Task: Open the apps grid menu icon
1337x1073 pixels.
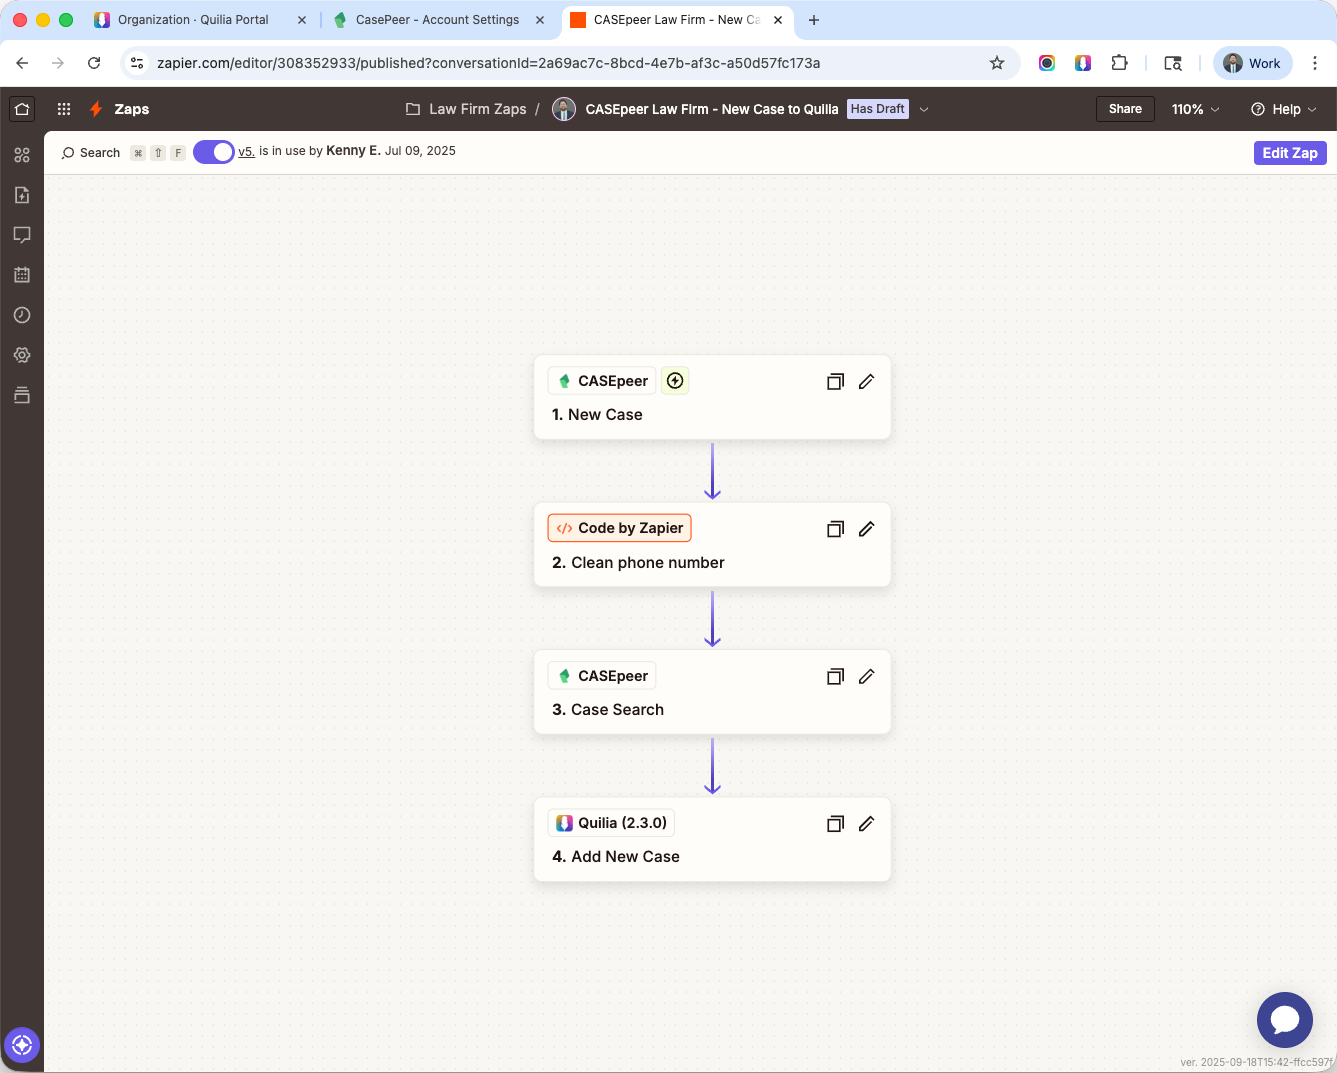Action: click(x=64, y=109)
